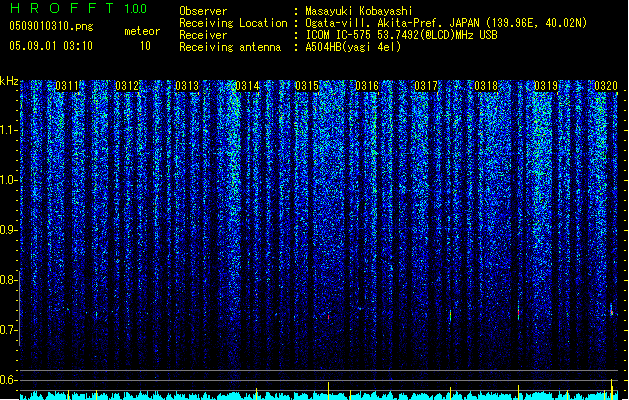
Task: Click the 0319 time marker
Action: pos(546,86)
